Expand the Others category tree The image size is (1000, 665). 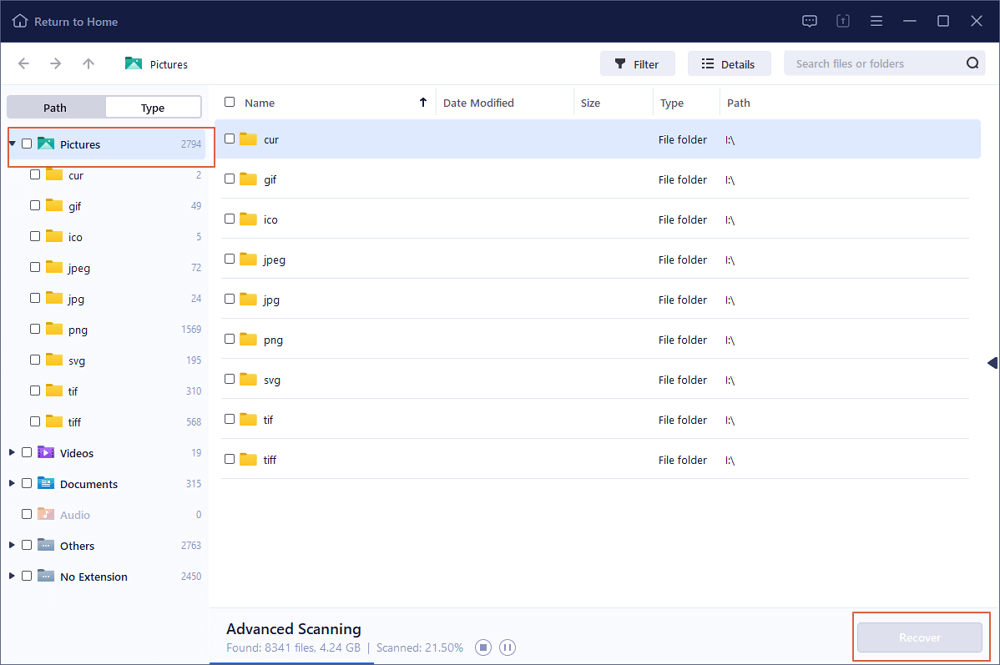(12, 545)
